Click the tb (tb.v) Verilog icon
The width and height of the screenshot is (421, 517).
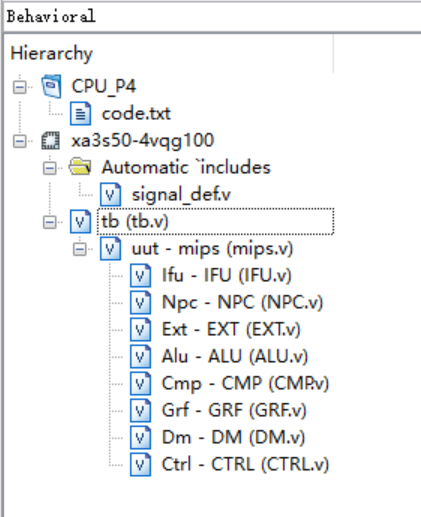pos(80,222)
